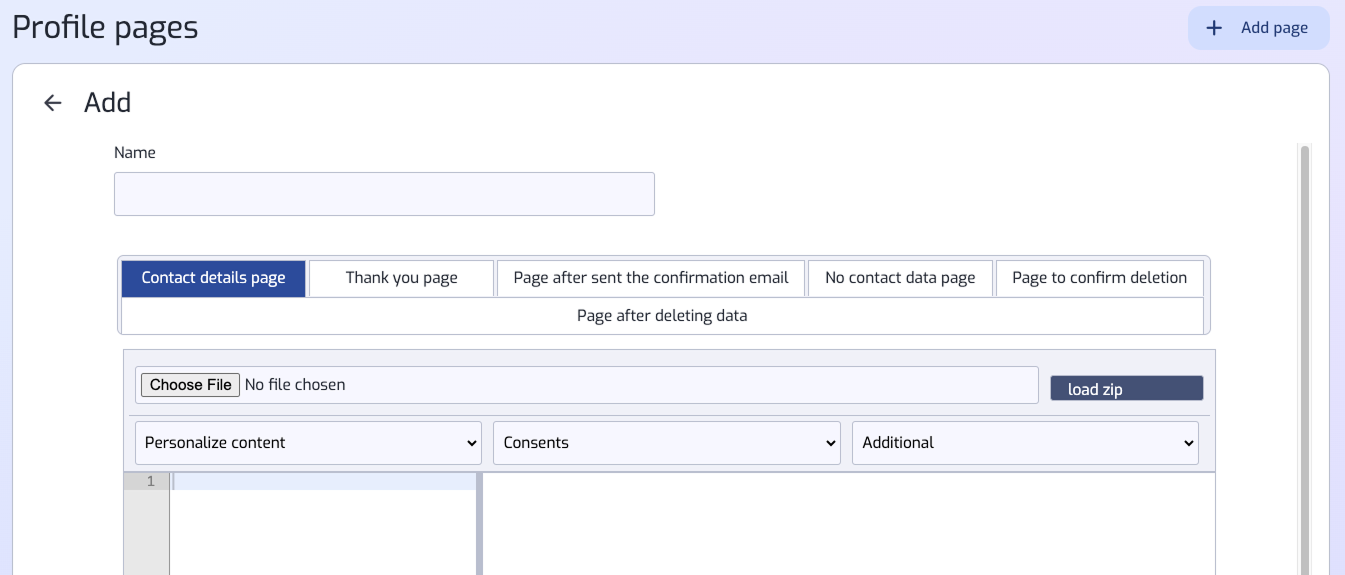Open the Page to confirm deletion tab
Screen dimensions: 1345x575
(1099, 278)
